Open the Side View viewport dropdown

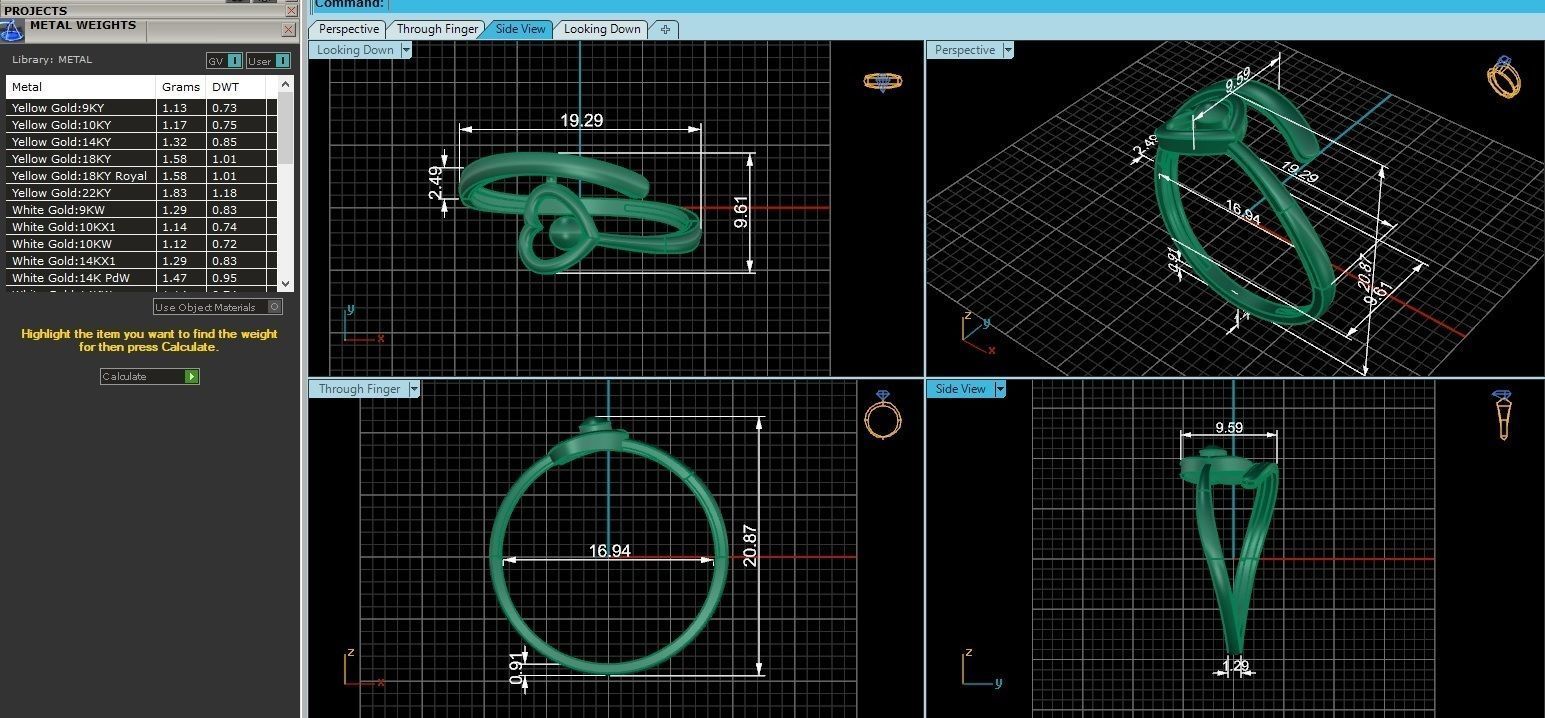(999, 389)
